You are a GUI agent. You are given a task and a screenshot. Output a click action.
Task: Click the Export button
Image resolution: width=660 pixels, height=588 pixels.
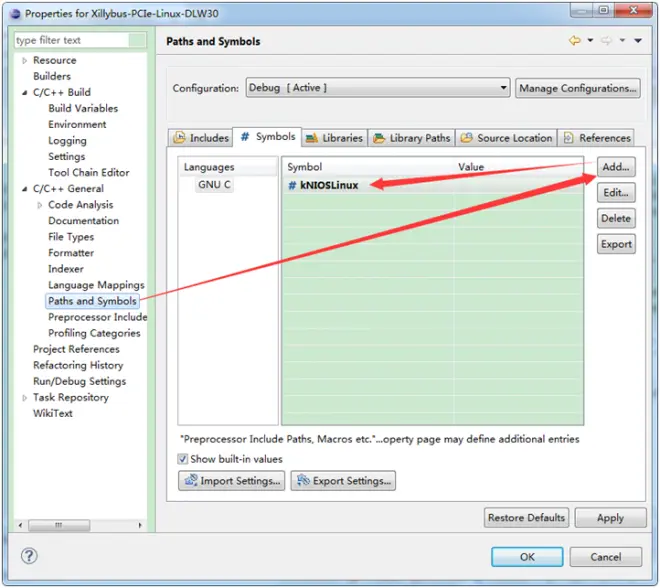(x=616, y=244)
